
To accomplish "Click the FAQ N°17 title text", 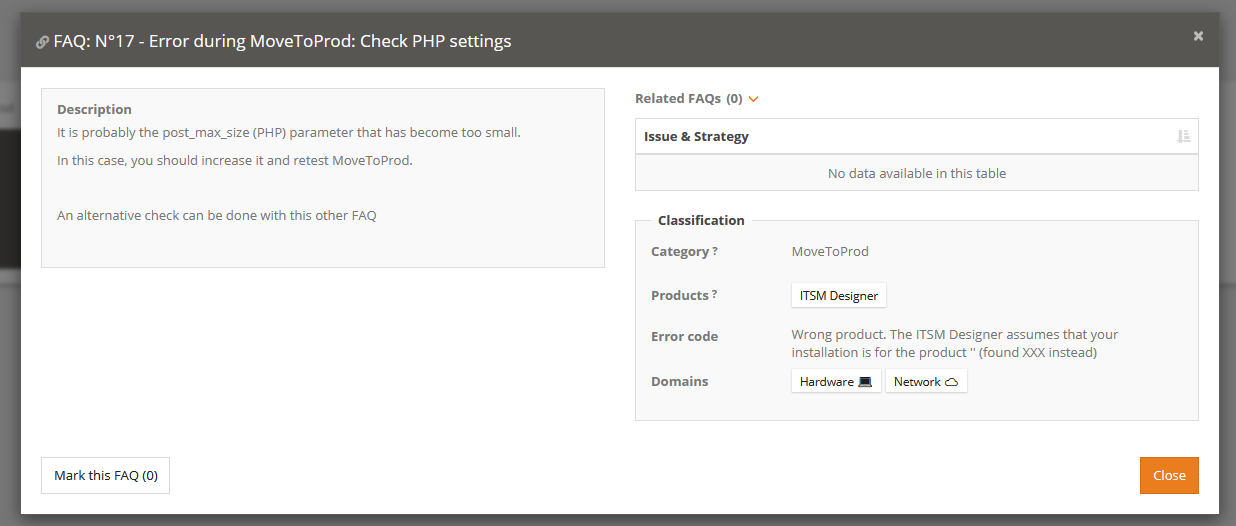I will [282, 42].
